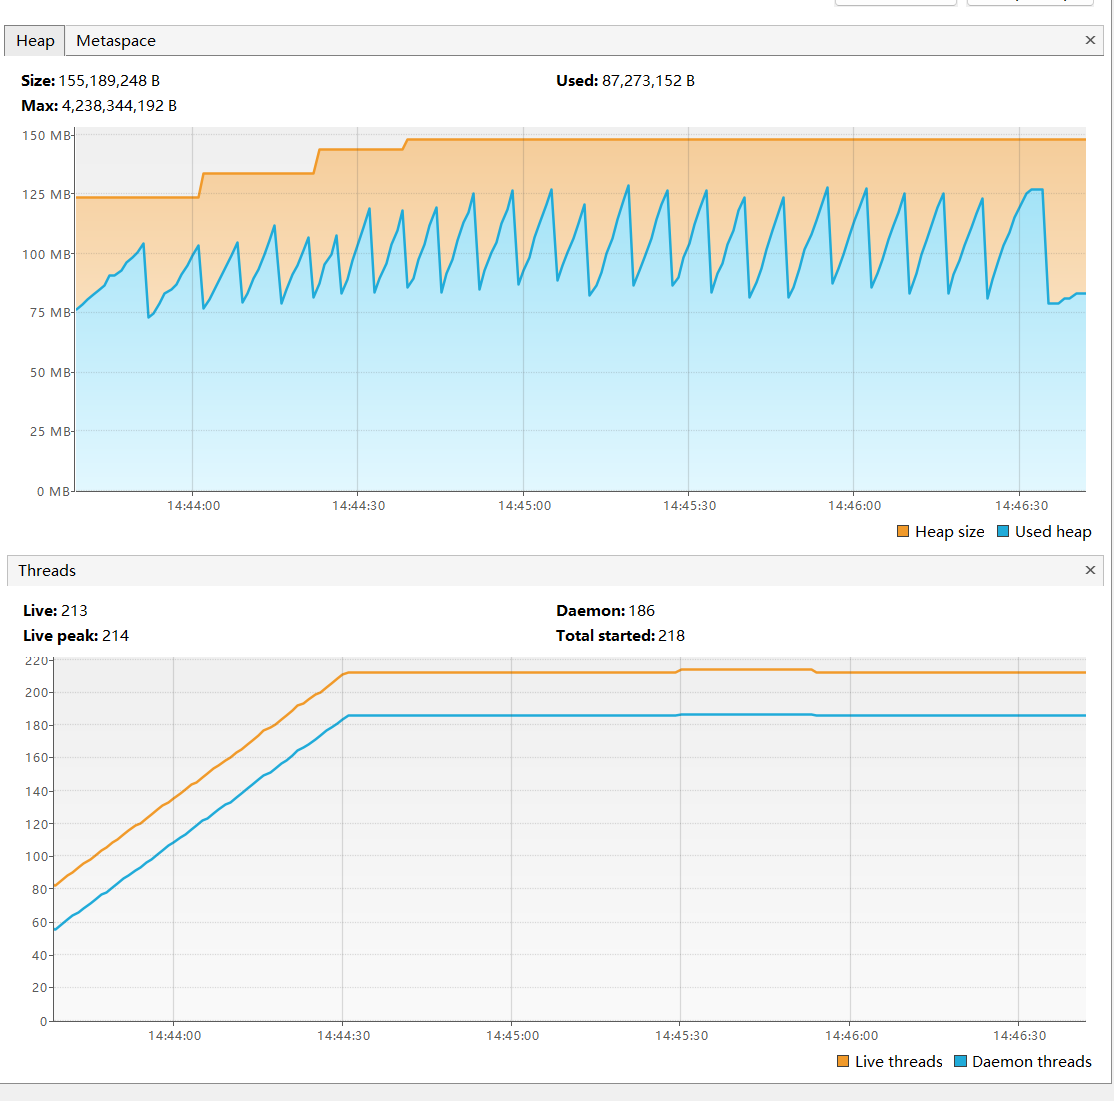Click the Live thread count 213

tap(74, 611)
